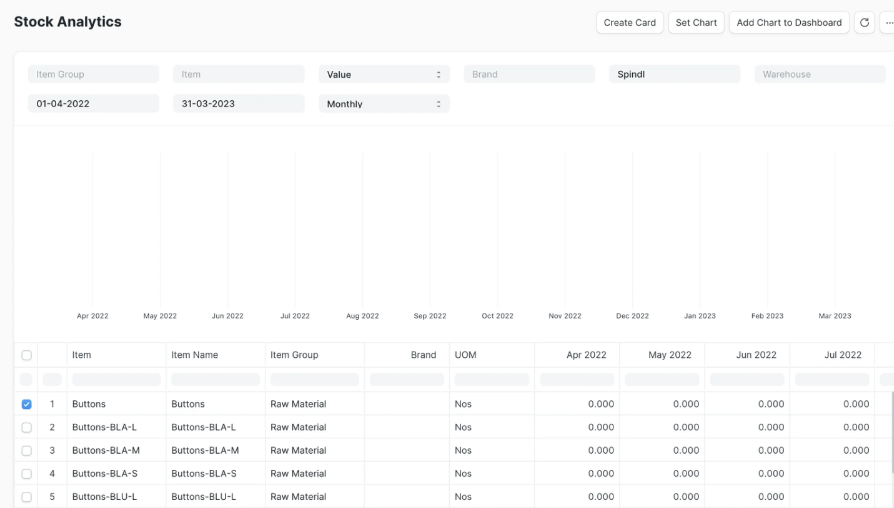894x508 pixels.
Task: Focus the Item Group filter field
Action: [93, 74]
